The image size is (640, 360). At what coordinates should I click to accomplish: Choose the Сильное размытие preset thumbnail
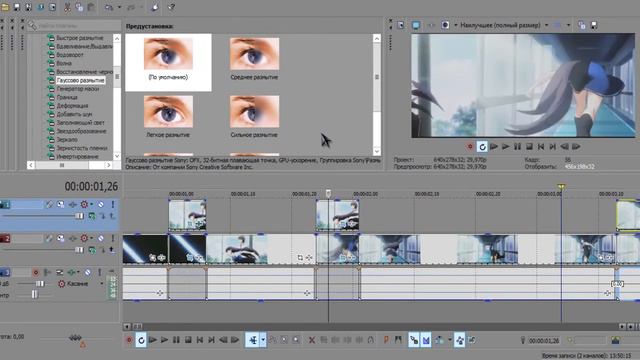click(x=254, y=112)
